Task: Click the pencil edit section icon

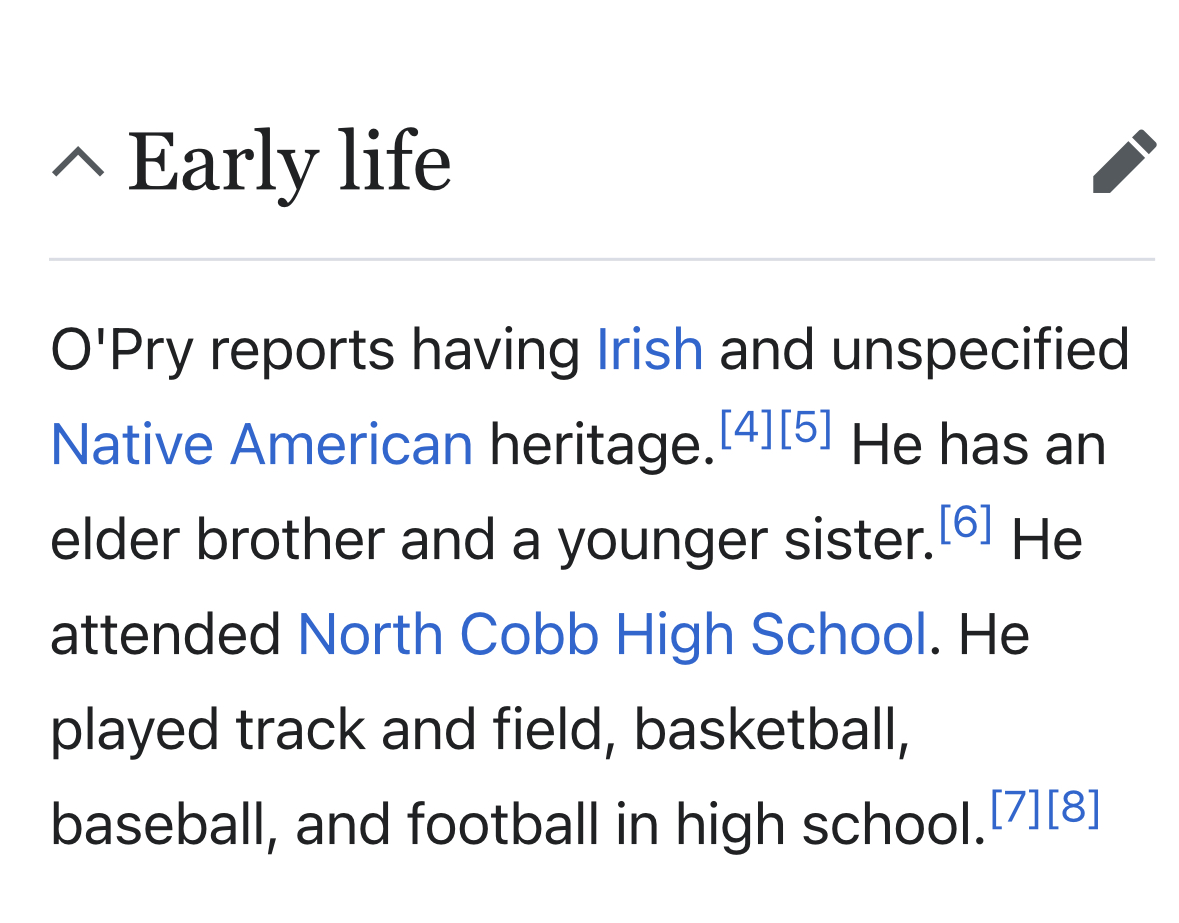Action: [x=1124, y=161]
